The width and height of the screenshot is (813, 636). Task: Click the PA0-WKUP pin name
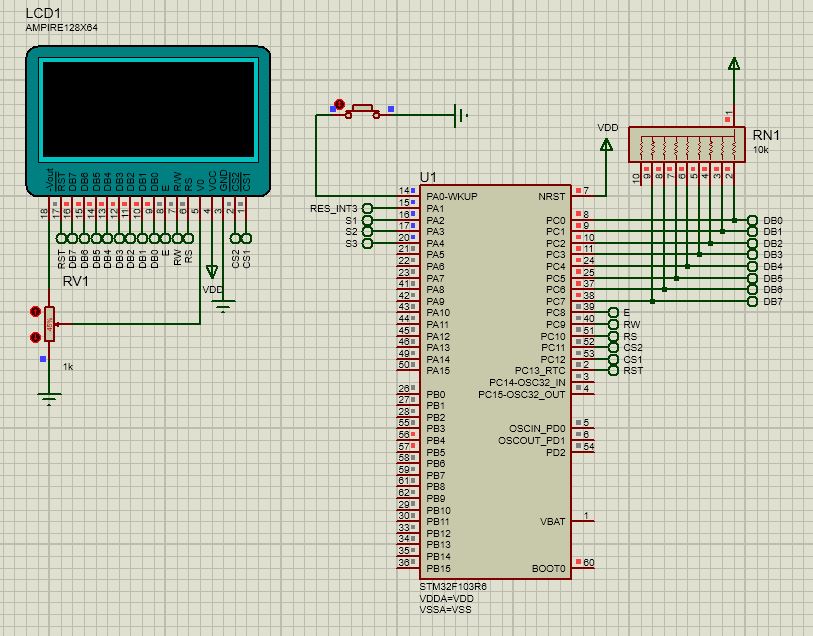tap(452, 197)
